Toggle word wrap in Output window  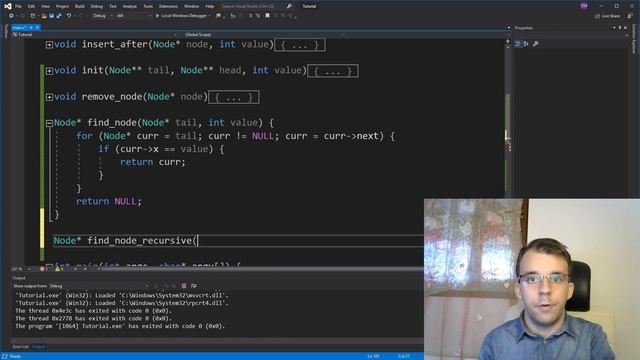point(193,286)
